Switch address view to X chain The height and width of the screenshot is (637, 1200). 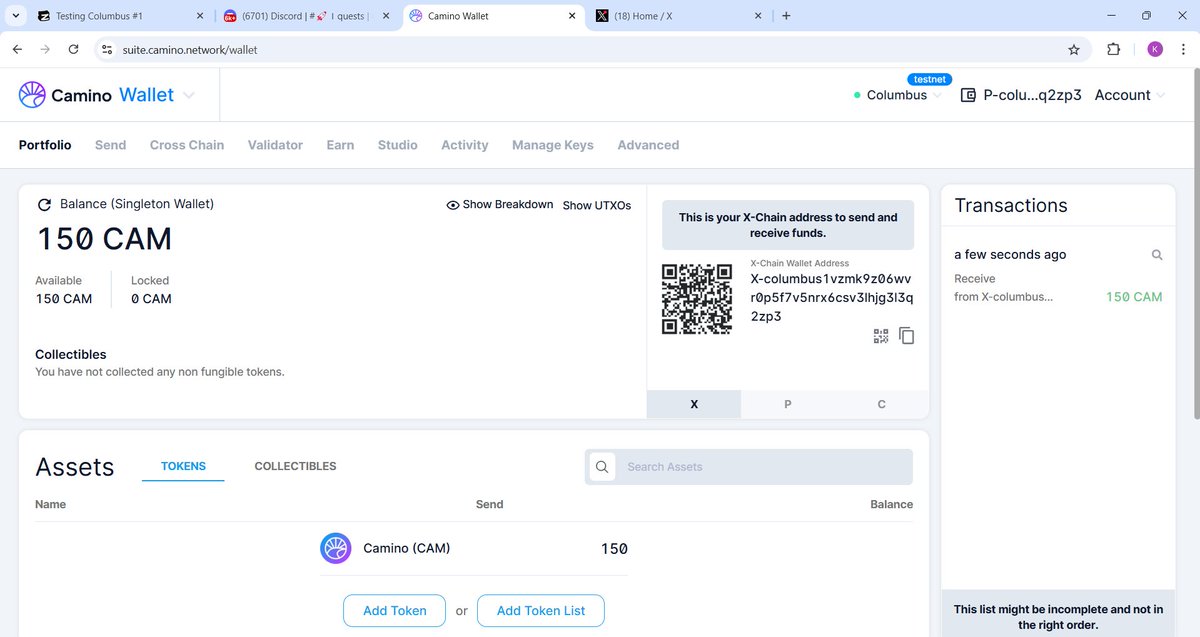pos(694,404)
